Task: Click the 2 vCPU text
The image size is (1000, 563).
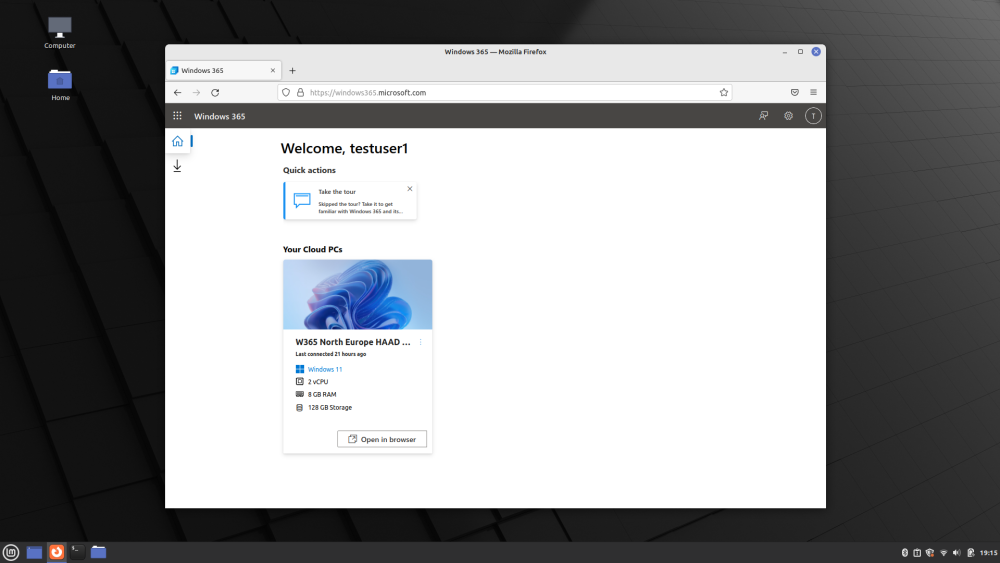Action: point(318,382)
